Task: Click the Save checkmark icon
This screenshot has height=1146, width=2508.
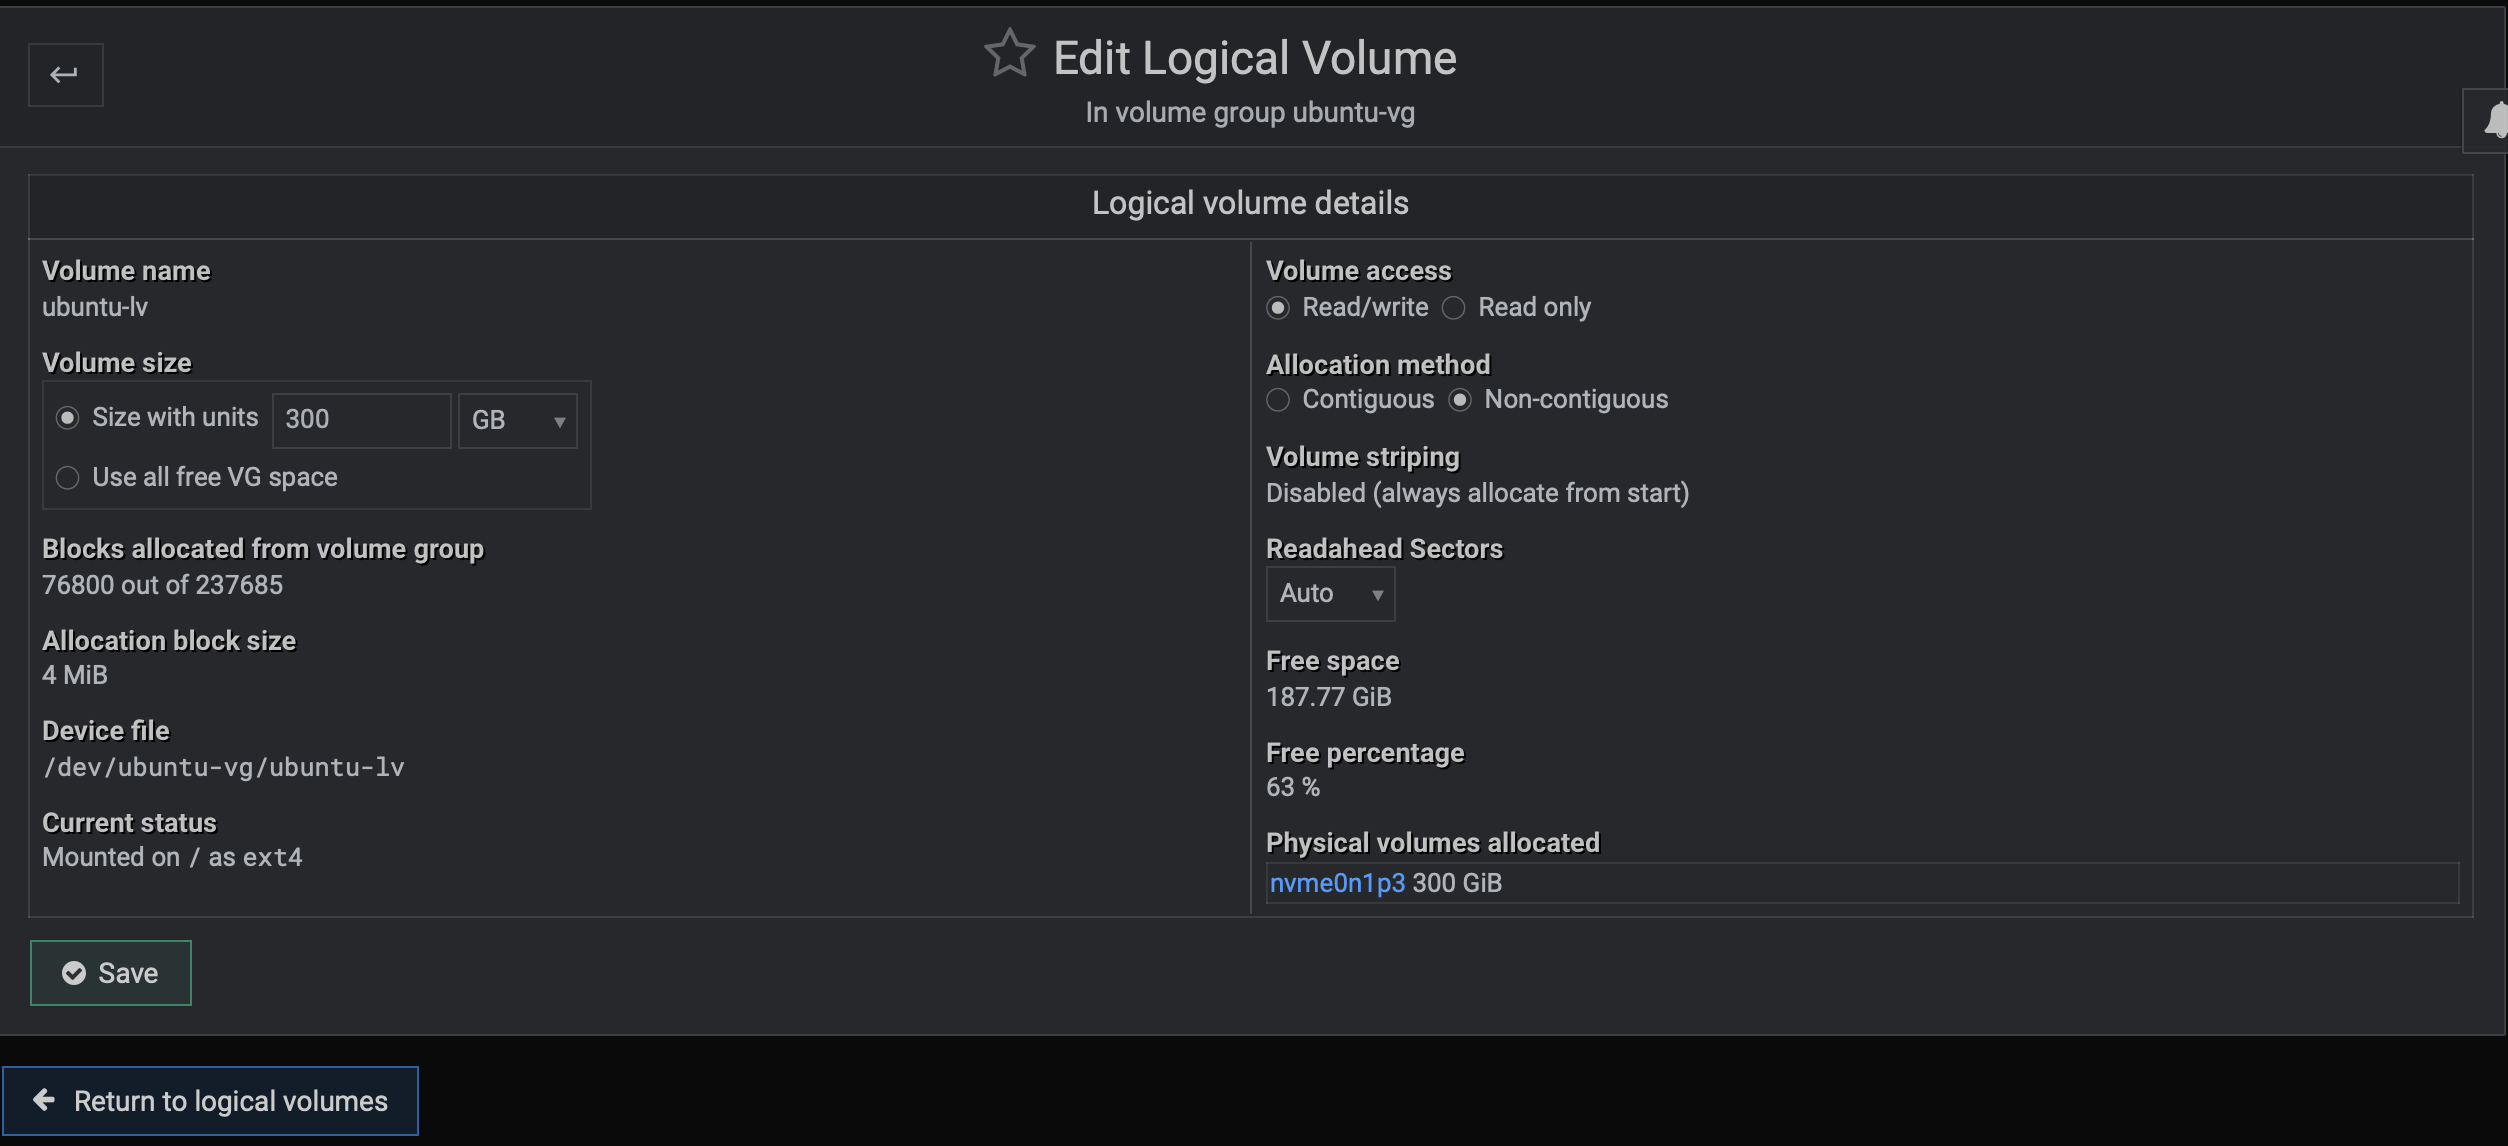Action: [74, 973]
